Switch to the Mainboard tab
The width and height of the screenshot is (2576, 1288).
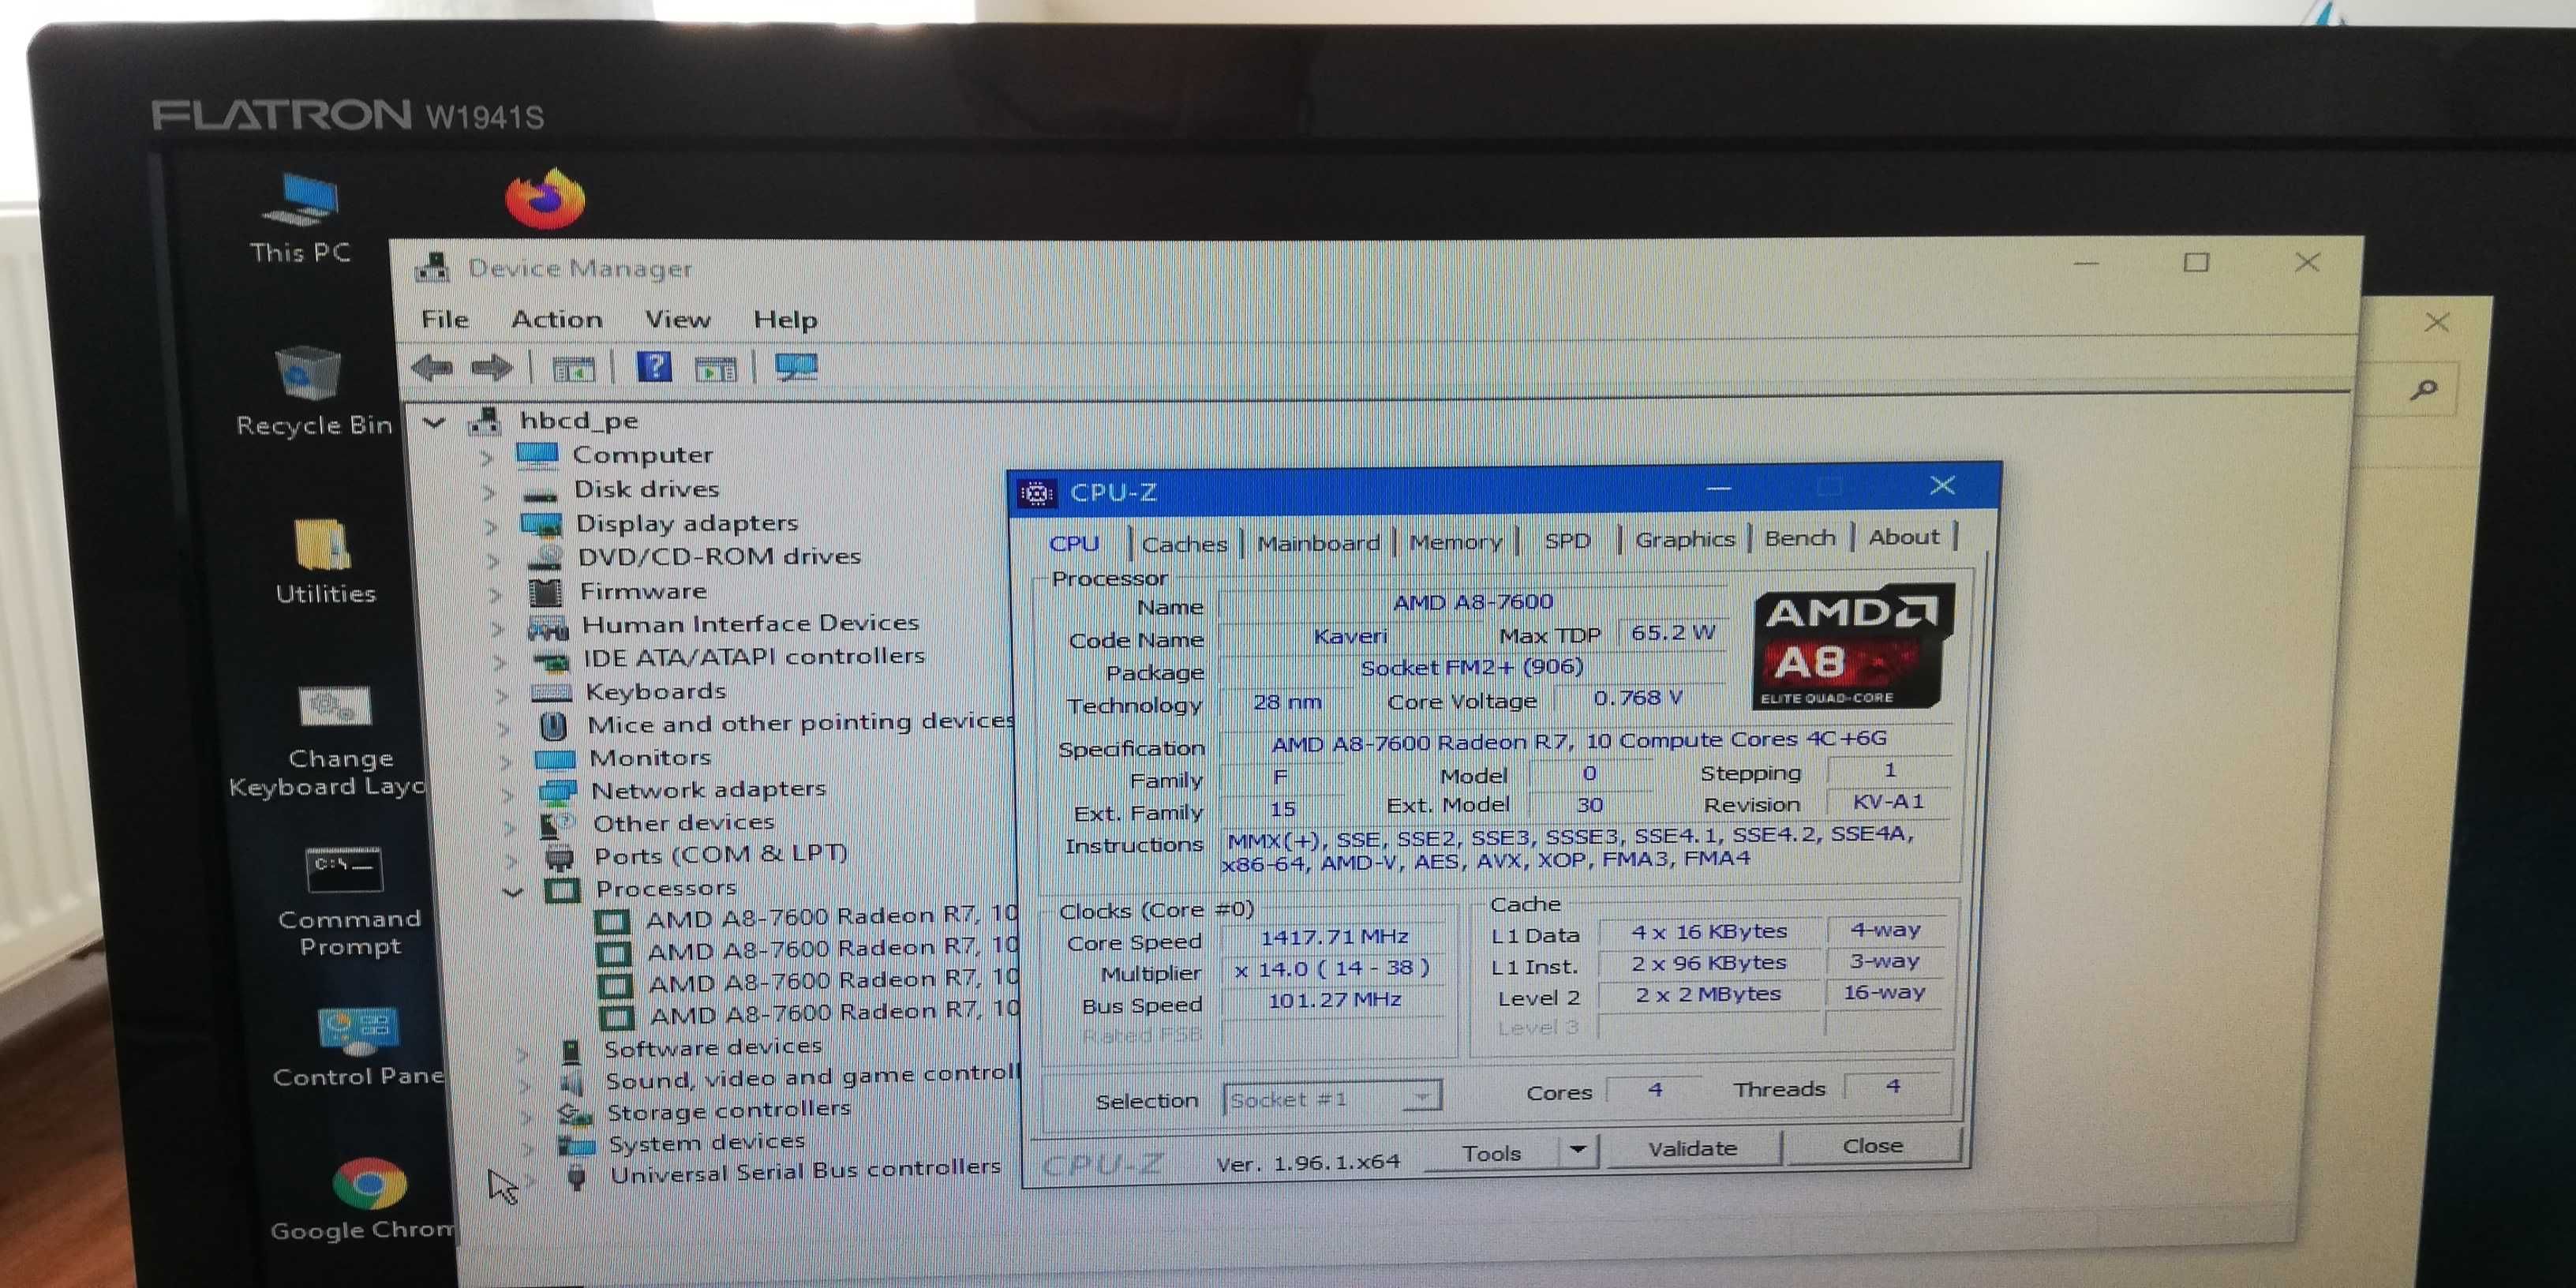coord(1318,543)
